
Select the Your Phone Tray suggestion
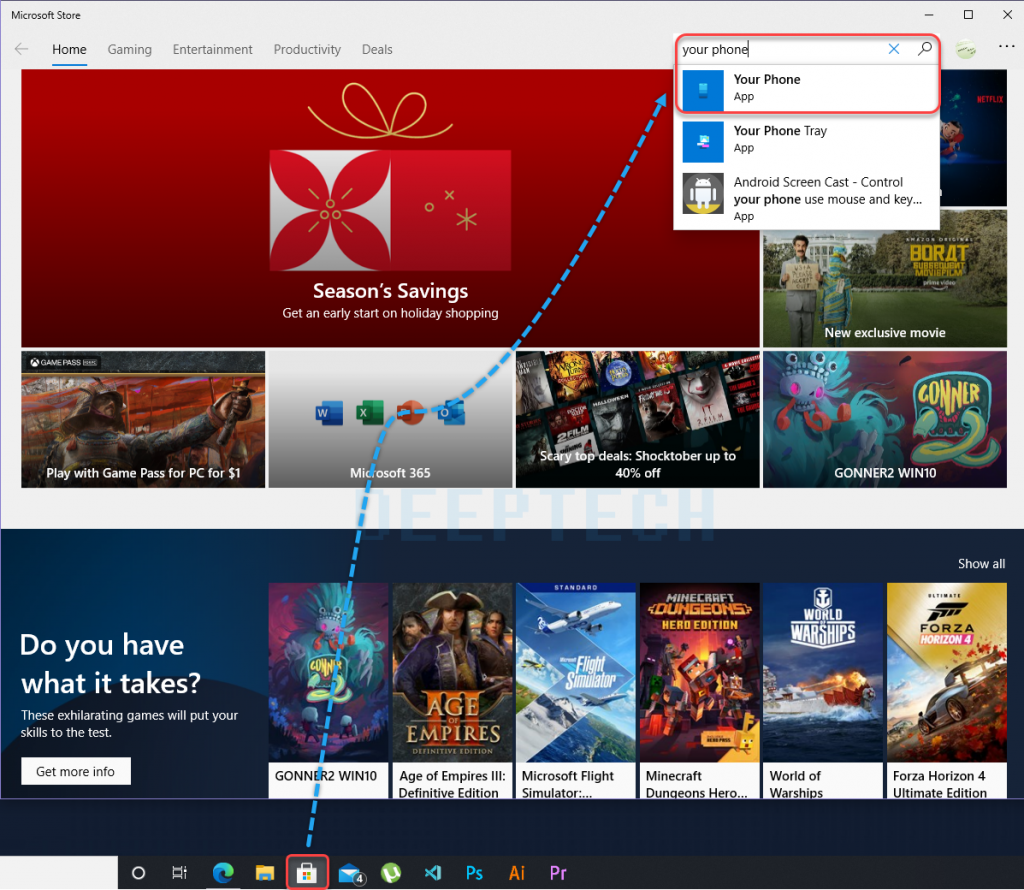[807, 140]
